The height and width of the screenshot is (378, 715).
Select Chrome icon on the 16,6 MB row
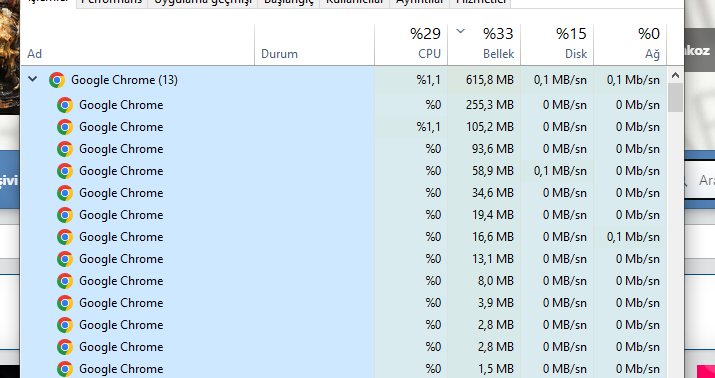pyautogui.click(x=65, y=237)
